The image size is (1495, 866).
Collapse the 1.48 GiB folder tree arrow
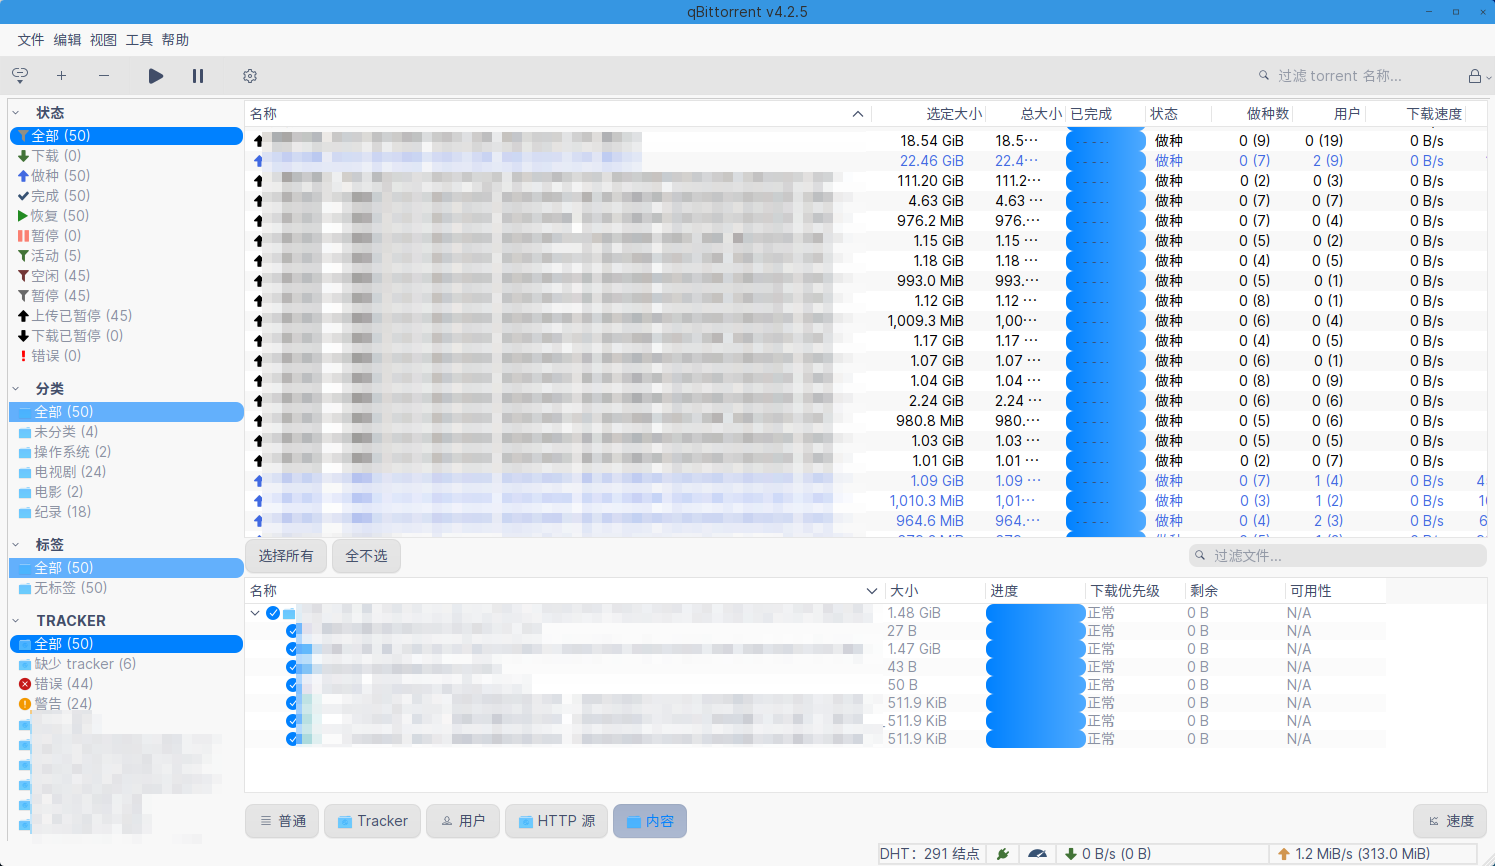(255, 613)
